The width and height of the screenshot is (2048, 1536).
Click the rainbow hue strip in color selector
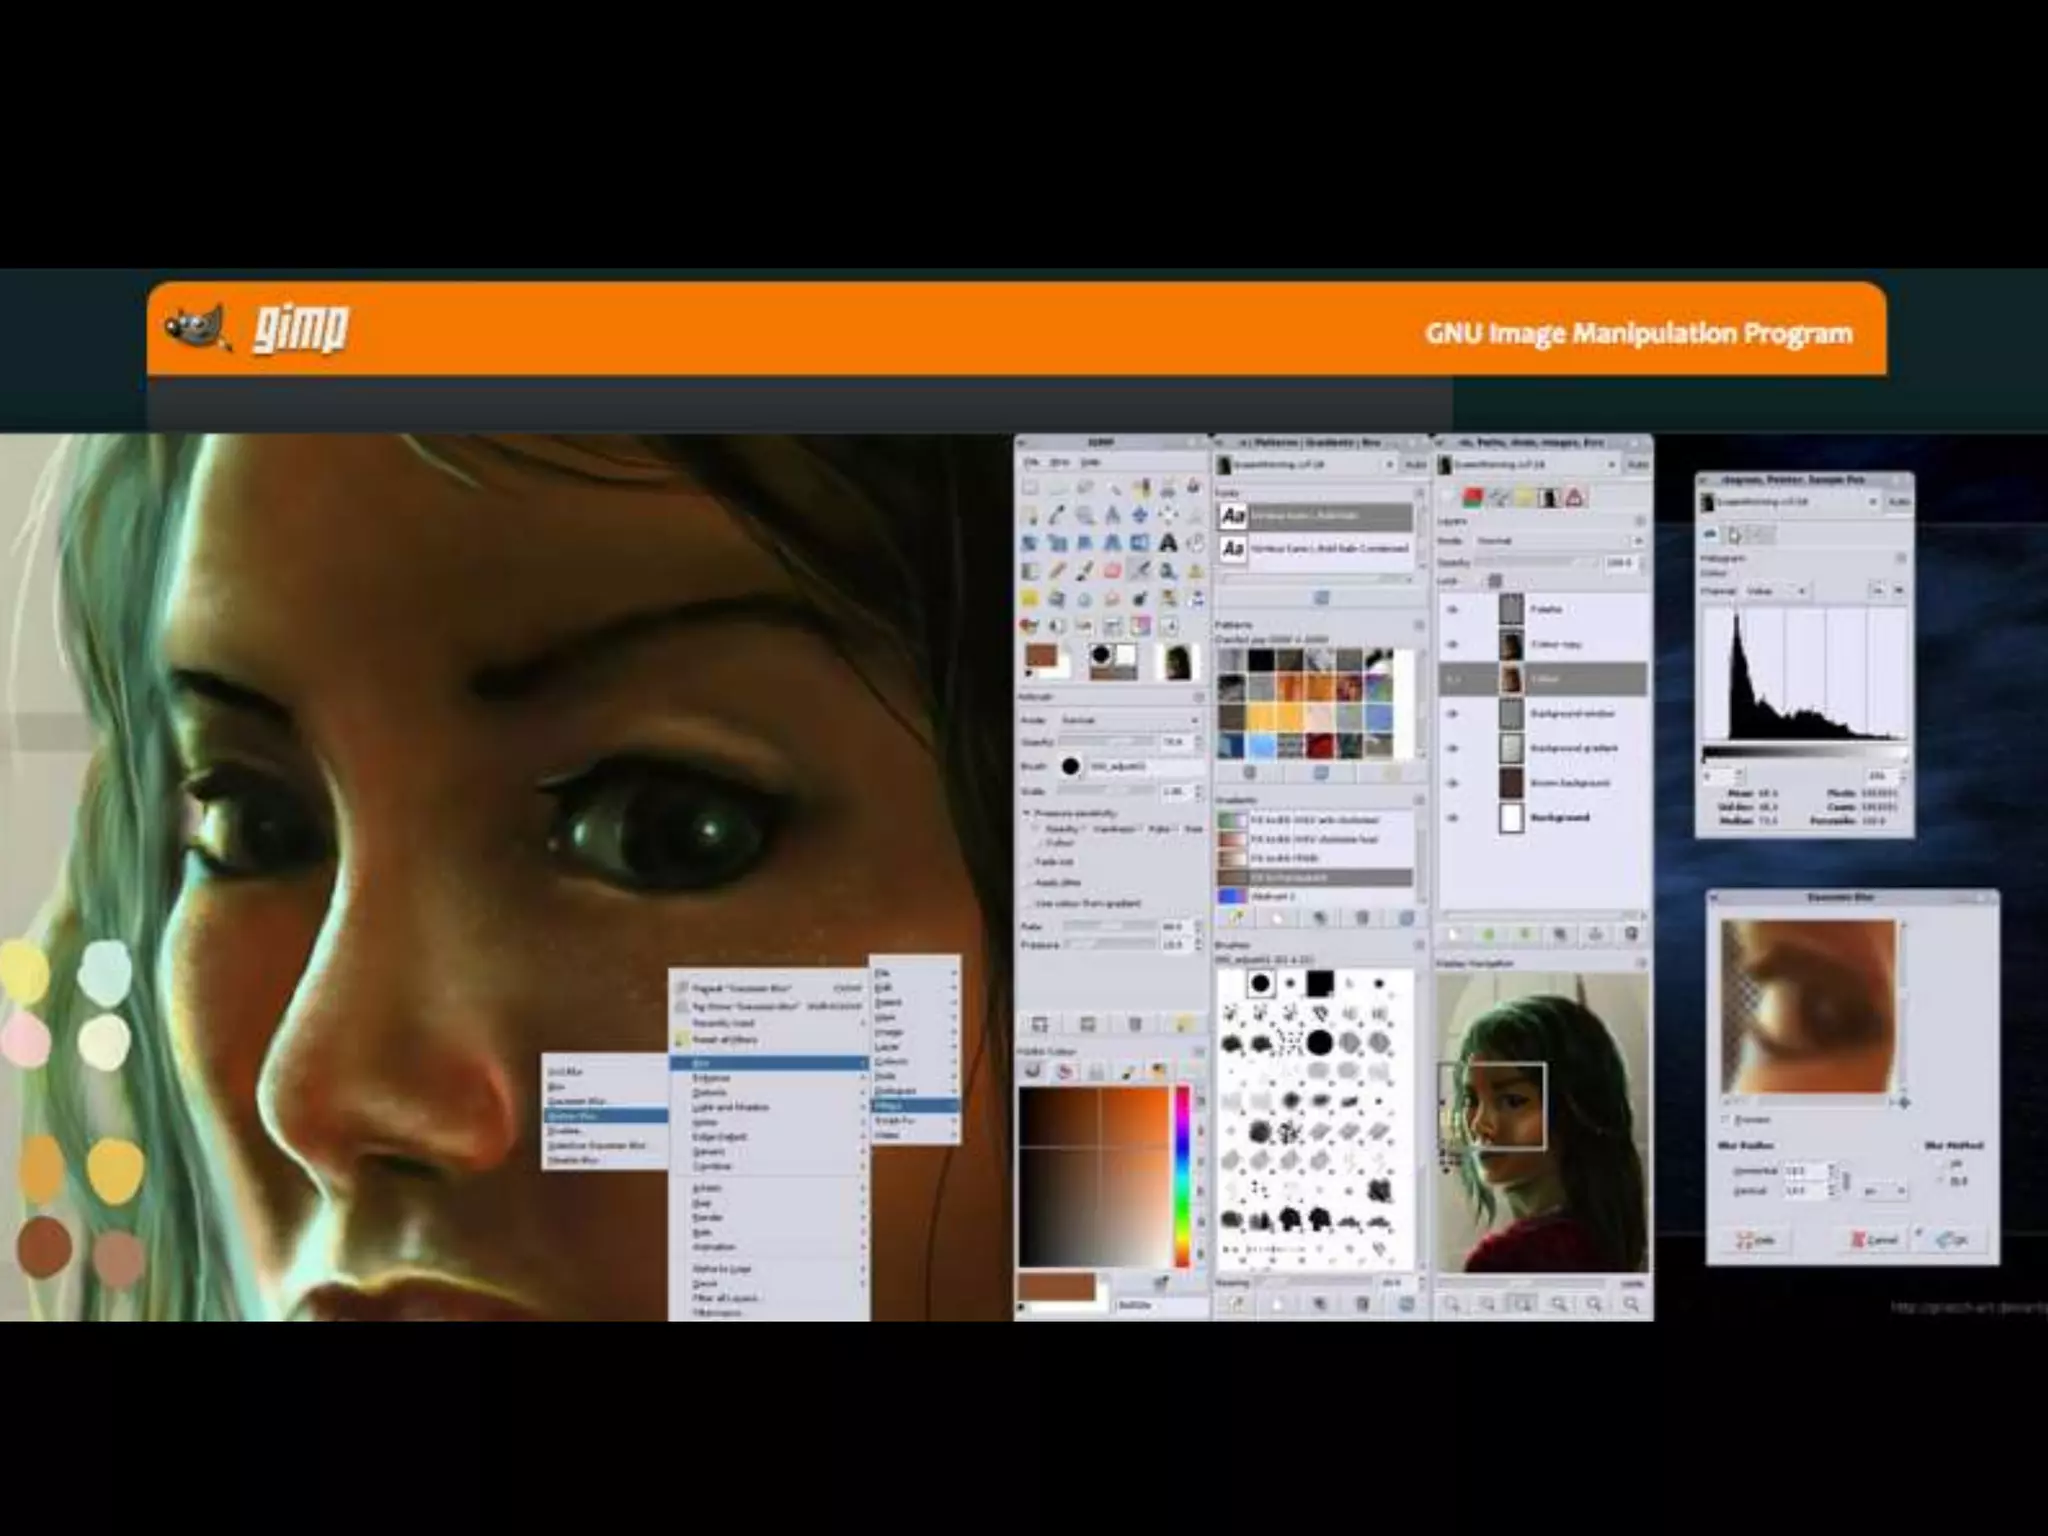pos(1182,1175)
